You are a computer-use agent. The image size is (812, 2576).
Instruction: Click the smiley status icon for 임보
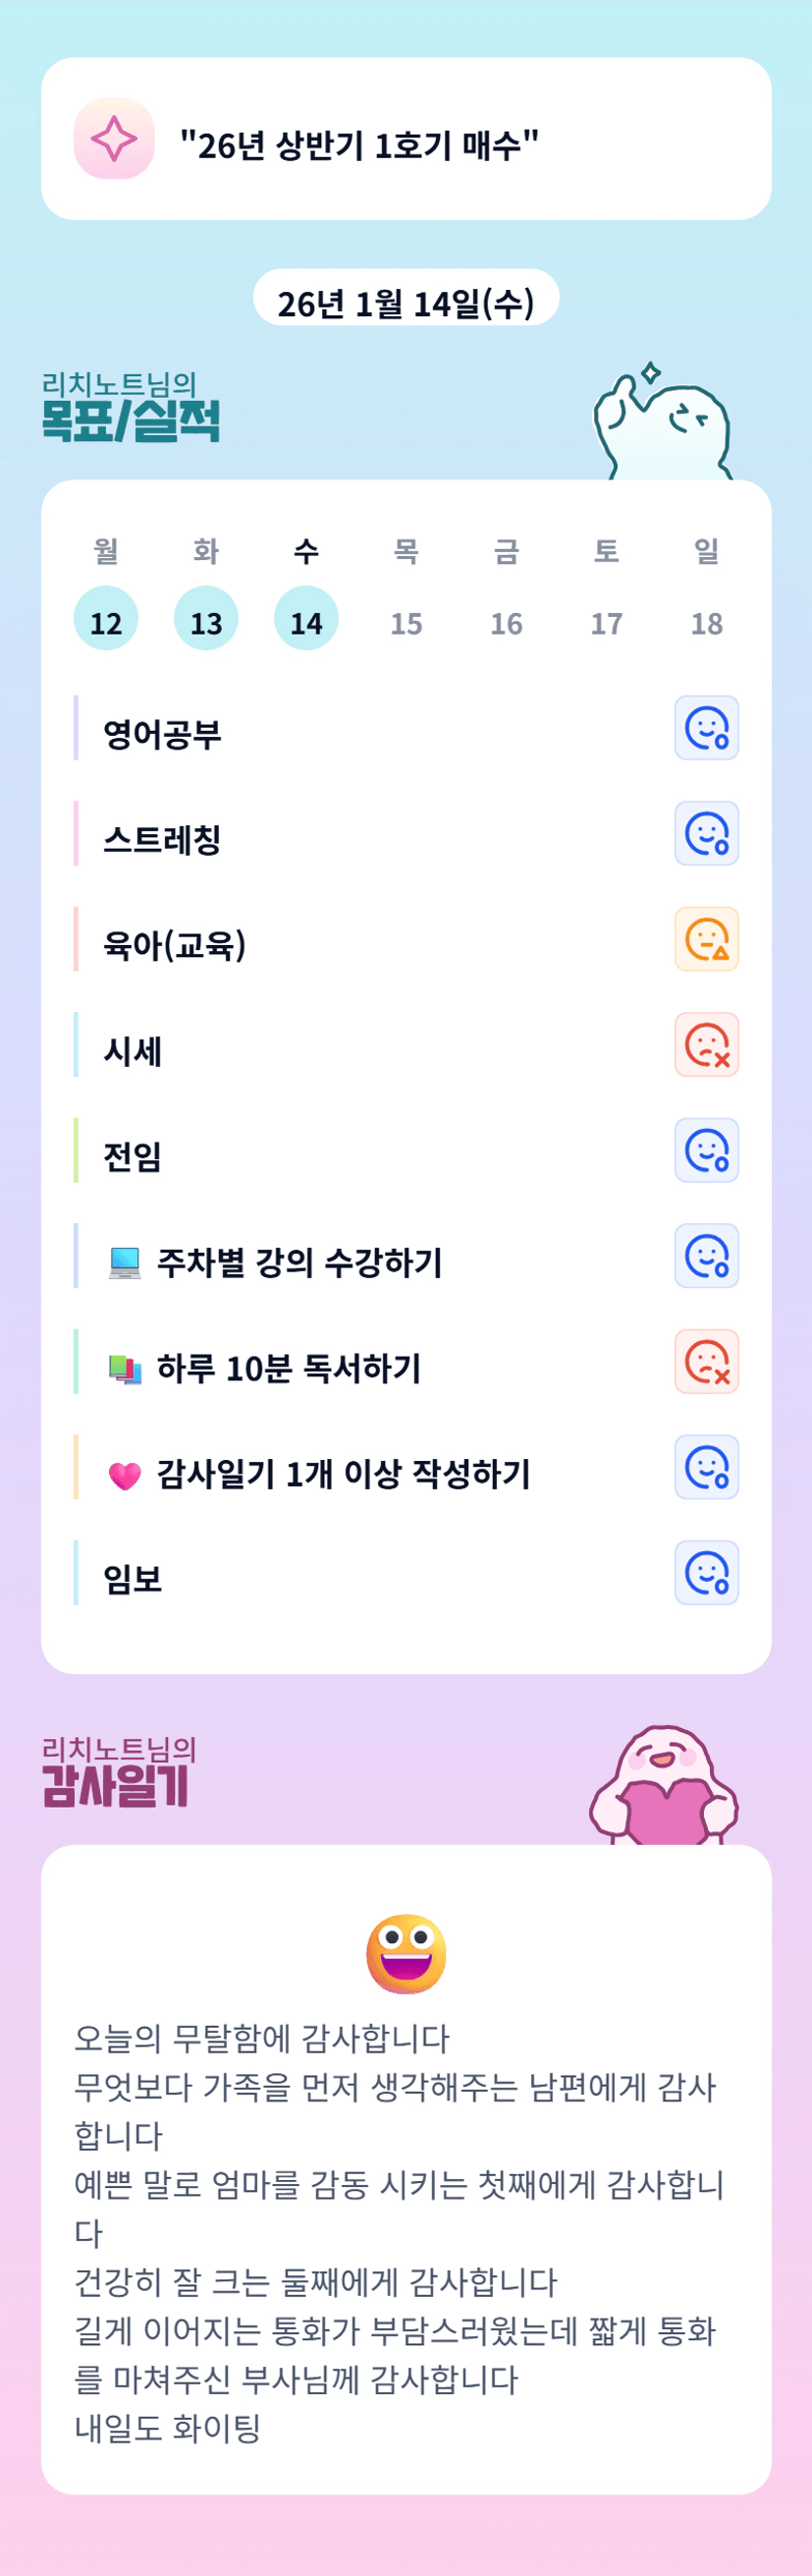(x=706, y=1573)
